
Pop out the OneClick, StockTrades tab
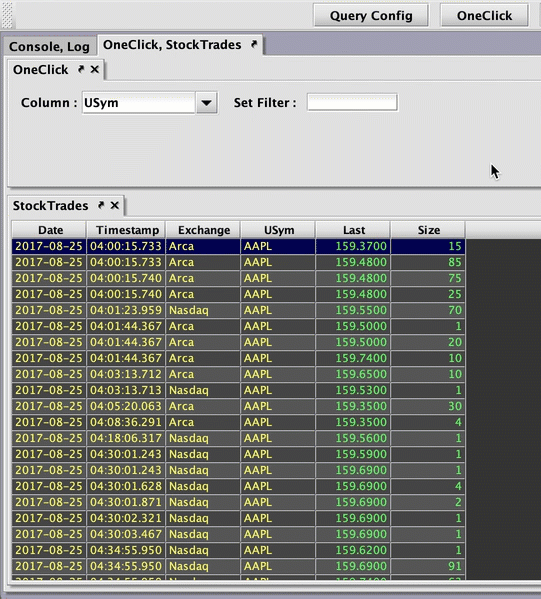point(254,45)
